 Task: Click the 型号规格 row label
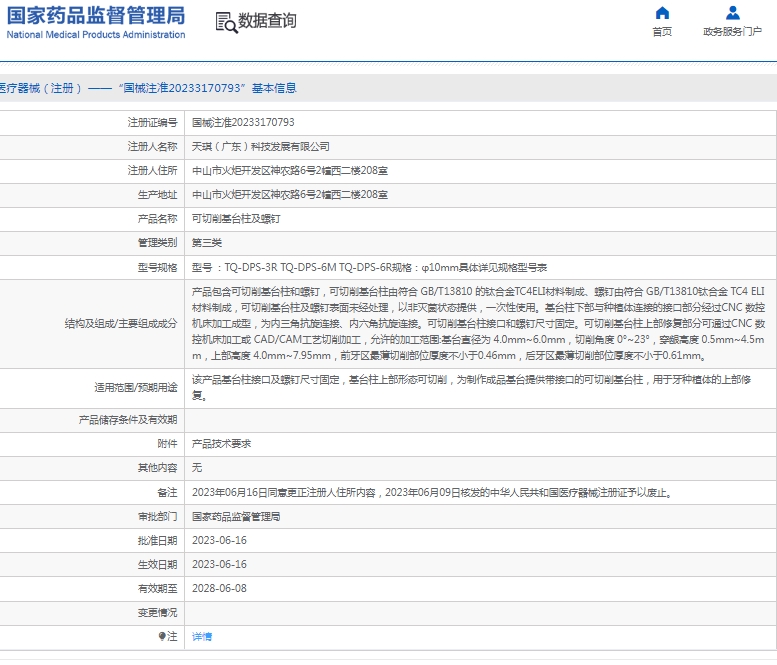(x=157, y=268)
